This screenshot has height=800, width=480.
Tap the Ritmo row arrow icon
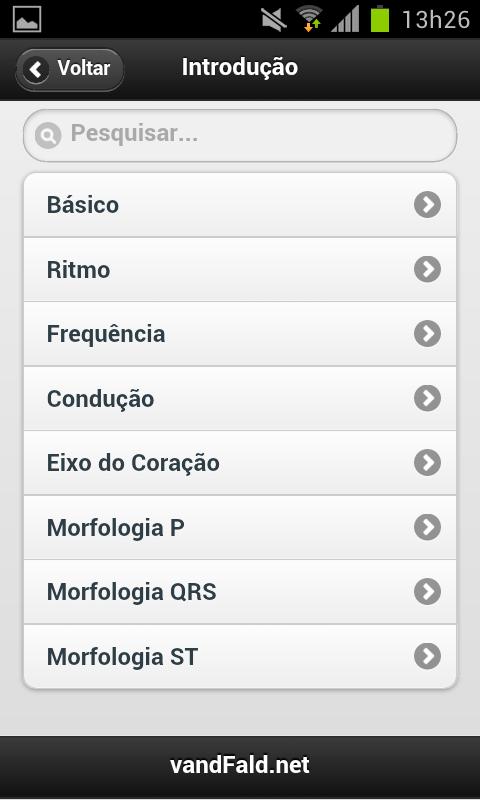(x=427, y=269)
